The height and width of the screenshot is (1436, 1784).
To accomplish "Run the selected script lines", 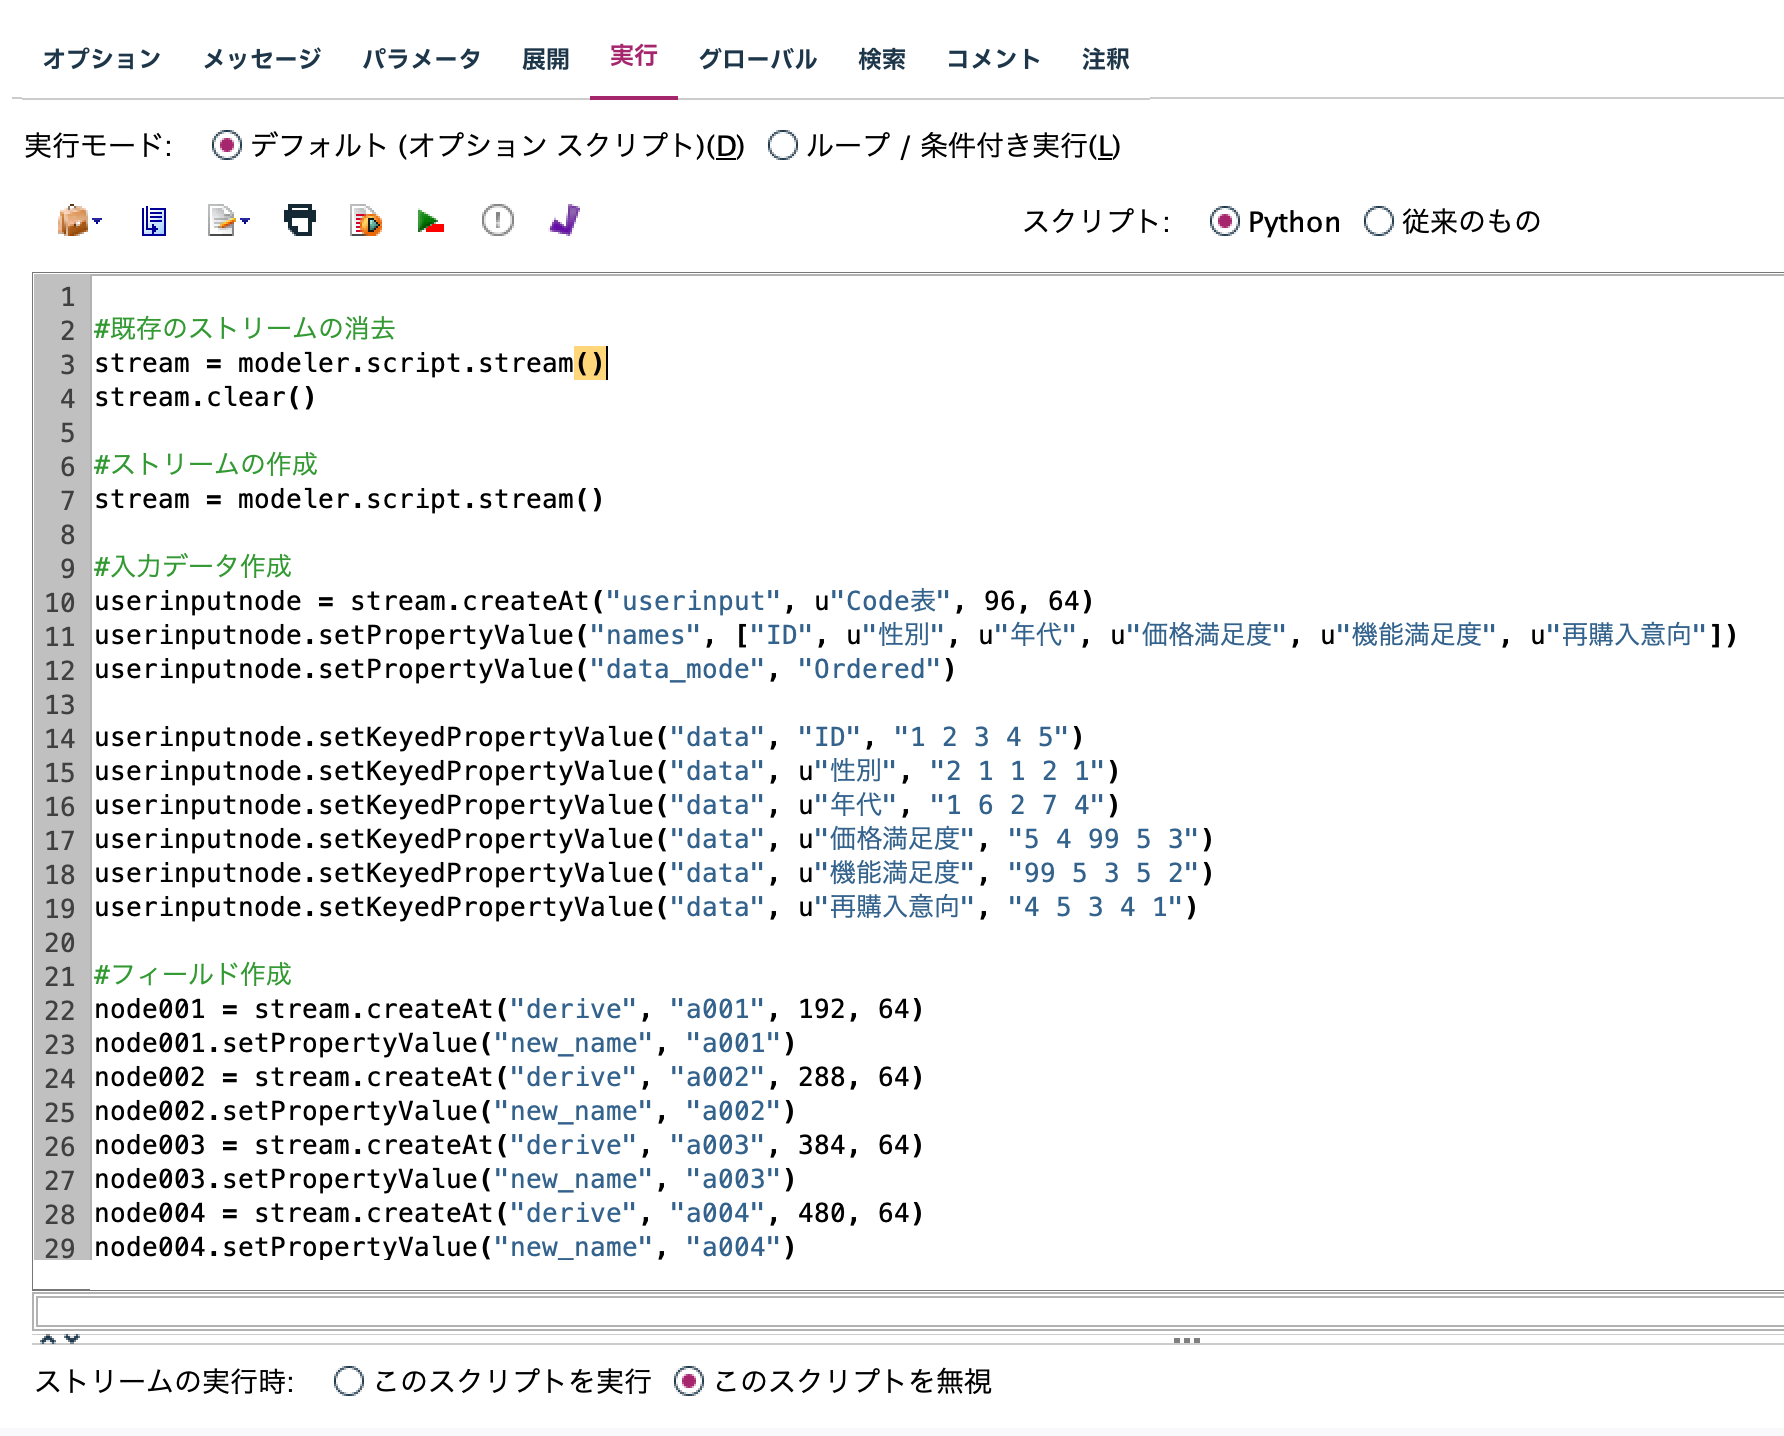I will pyautogui.click(x=364, y=221).
